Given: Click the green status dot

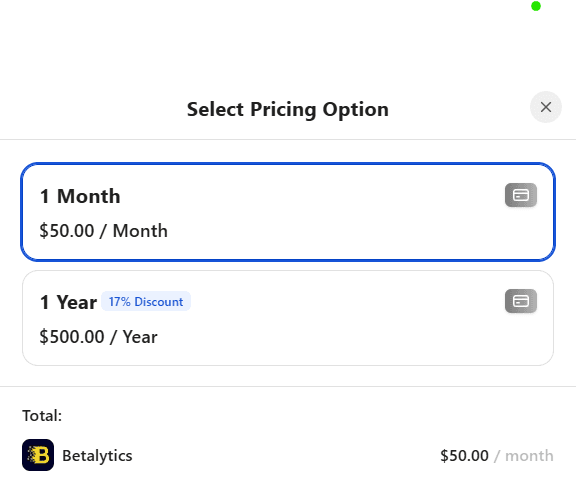Looking at the screenshot, I should click(536, 6).
